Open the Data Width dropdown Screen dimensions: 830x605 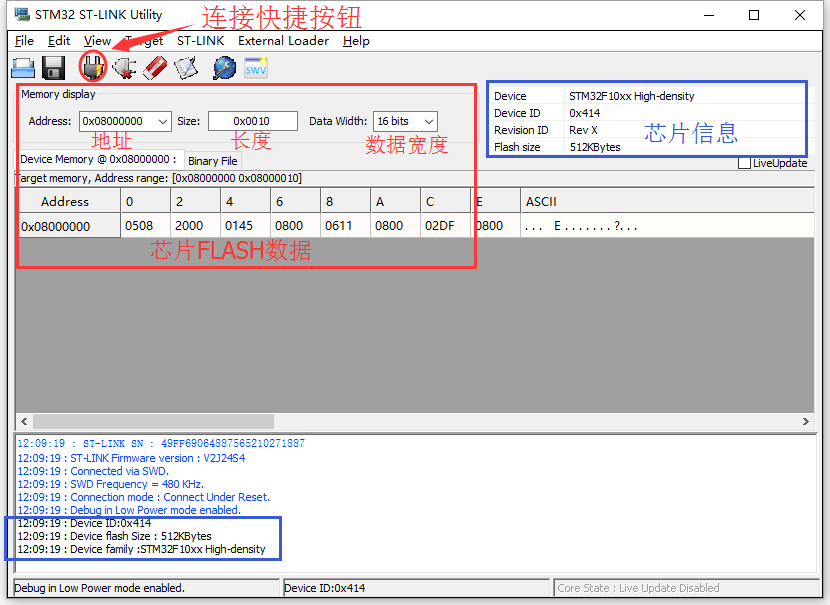point(405,121)
